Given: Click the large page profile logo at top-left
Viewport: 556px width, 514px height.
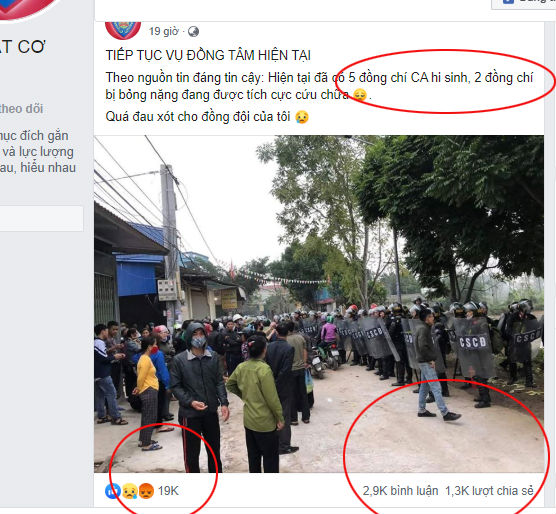Looking at the screenshot, I should click(28, 9).
